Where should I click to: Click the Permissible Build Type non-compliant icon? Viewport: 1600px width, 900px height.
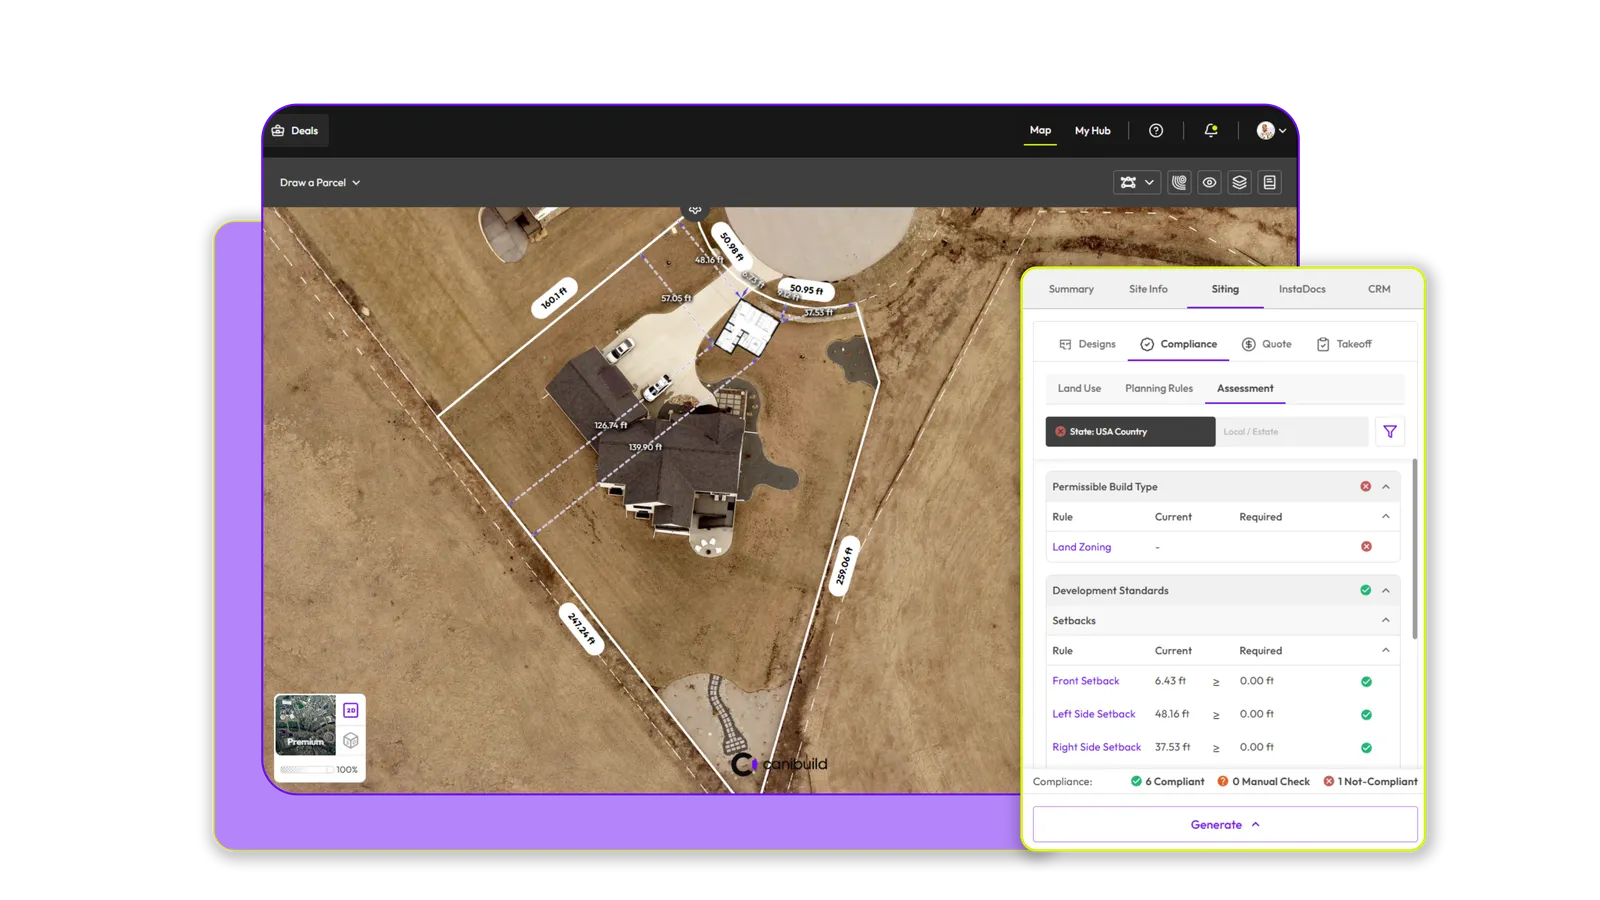(1365, 487)
